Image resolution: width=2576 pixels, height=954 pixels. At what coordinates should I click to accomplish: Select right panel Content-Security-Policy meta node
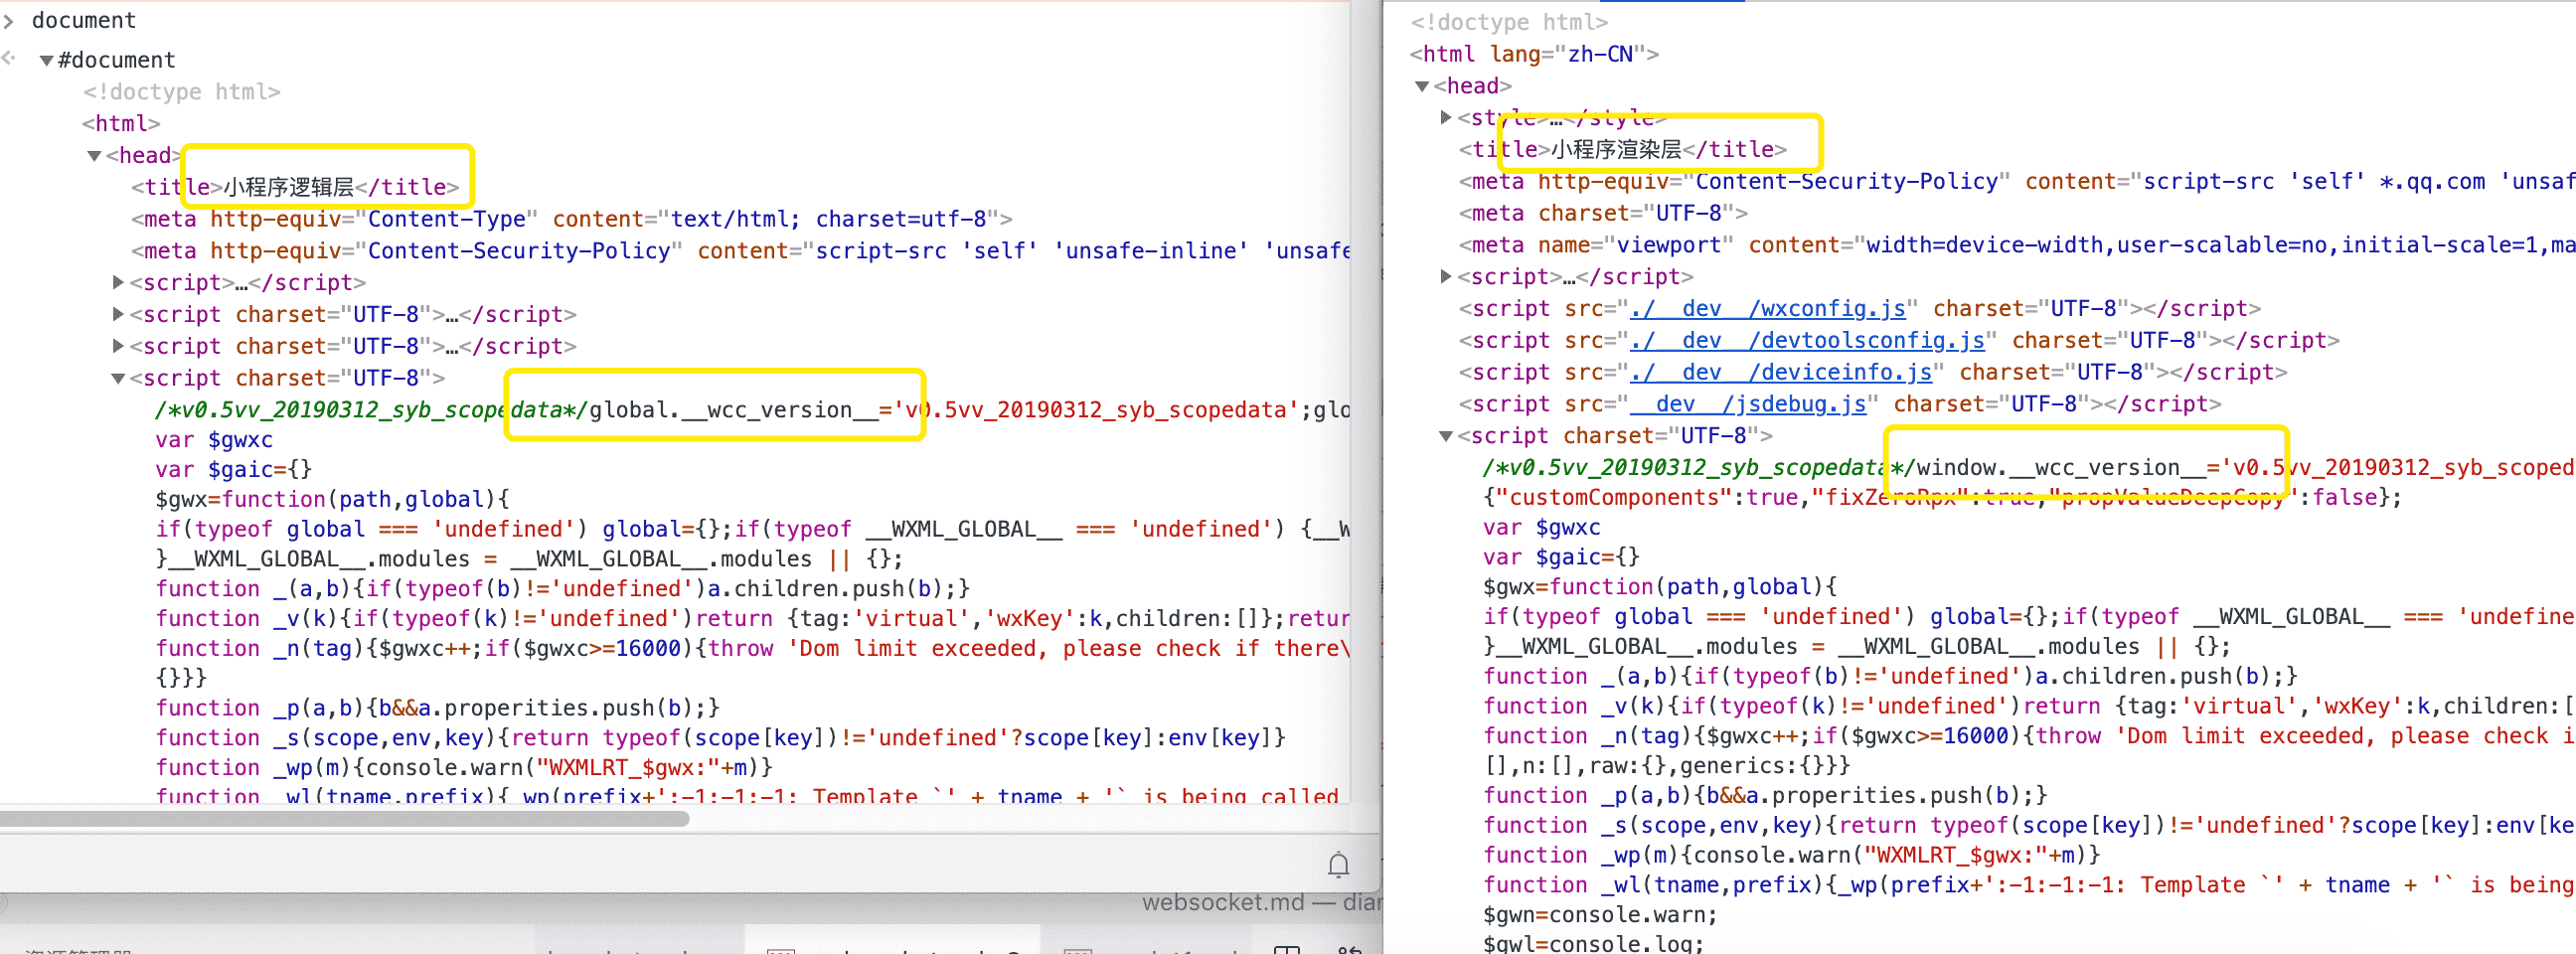tap(2016, 181)
